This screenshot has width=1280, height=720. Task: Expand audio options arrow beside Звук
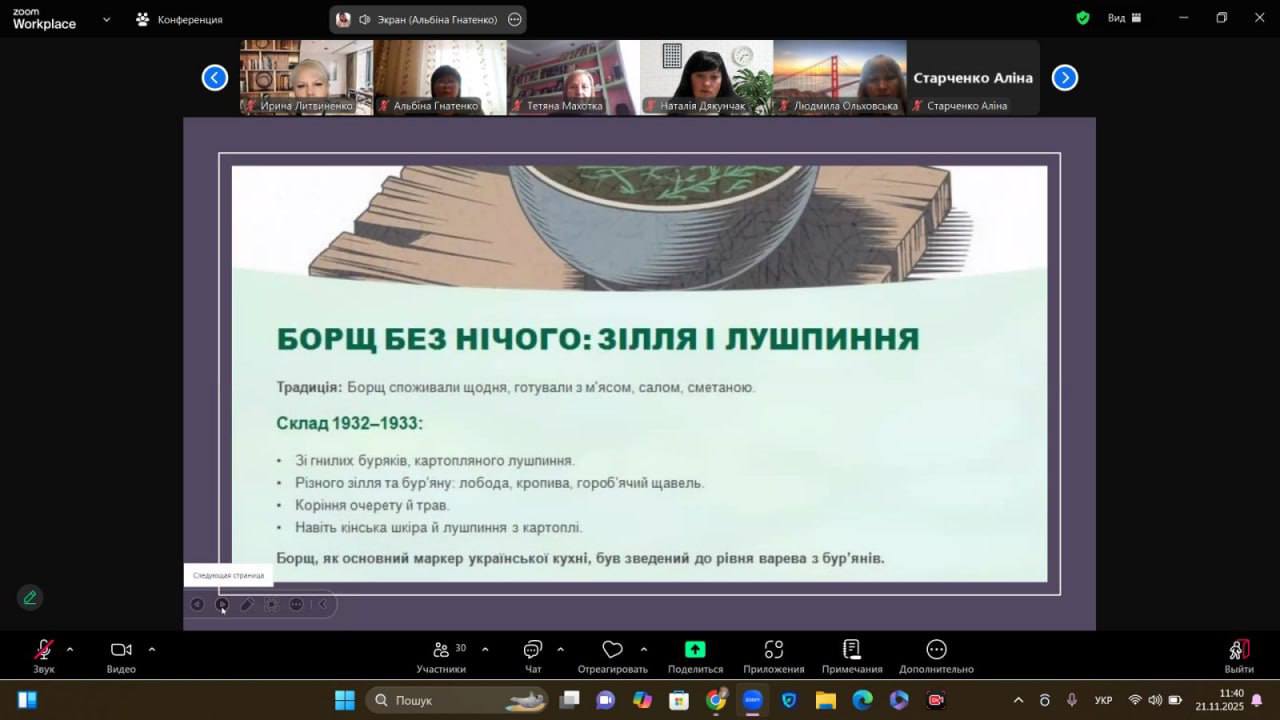click(69, 649)
